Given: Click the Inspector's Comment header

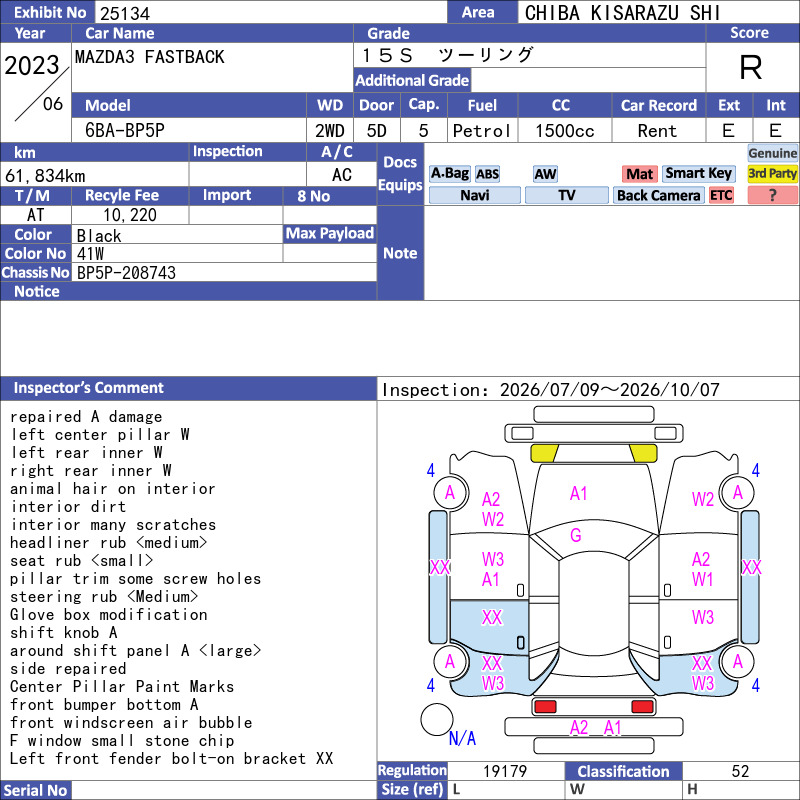Looking at the screenshot, I should (x=188, y=388).
